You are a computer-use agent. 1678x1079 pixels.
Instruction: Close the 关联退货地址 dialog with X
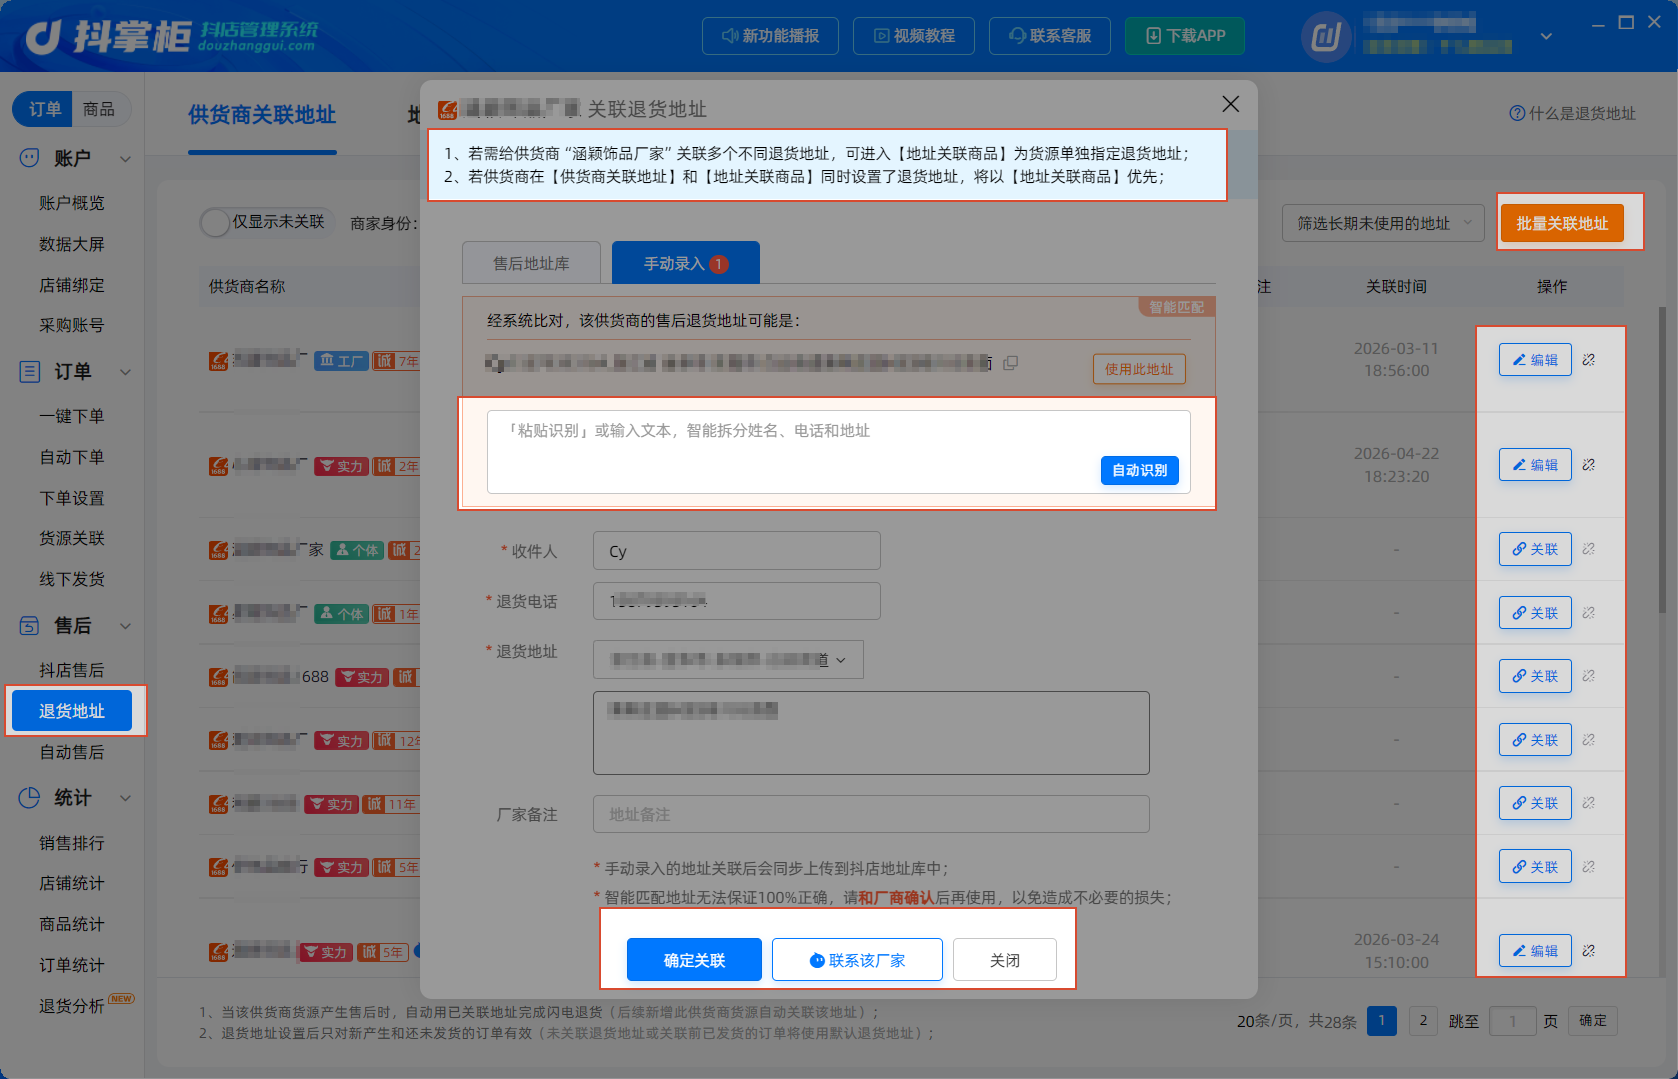tap(1231, 104)
